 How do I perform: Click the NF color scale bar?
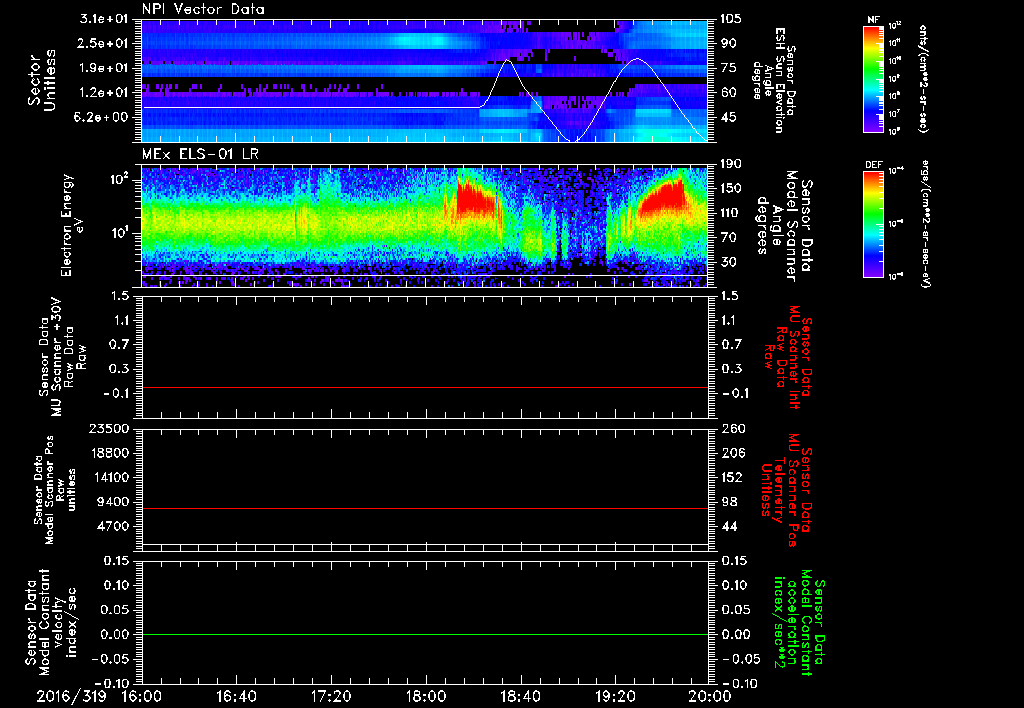point(874,78)
